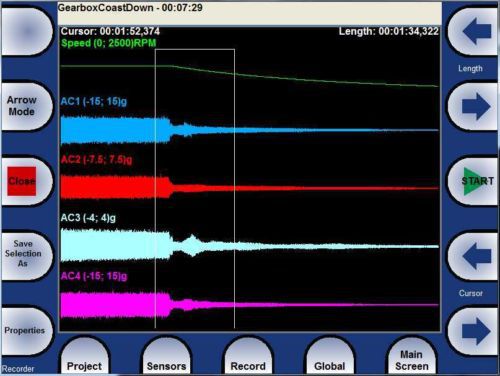
Task: Toggle Arrow Mode
Action: click(x=26, y=106)
